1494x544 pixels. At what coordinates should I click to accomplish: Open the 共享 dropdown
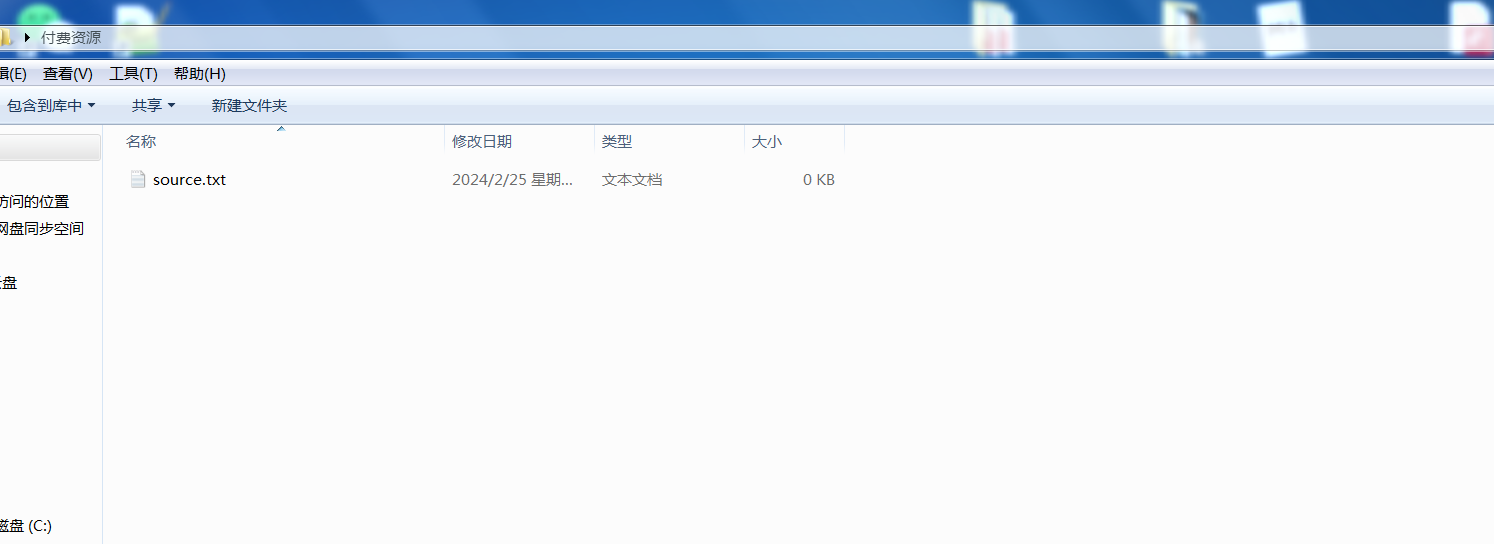coord(153,105)
